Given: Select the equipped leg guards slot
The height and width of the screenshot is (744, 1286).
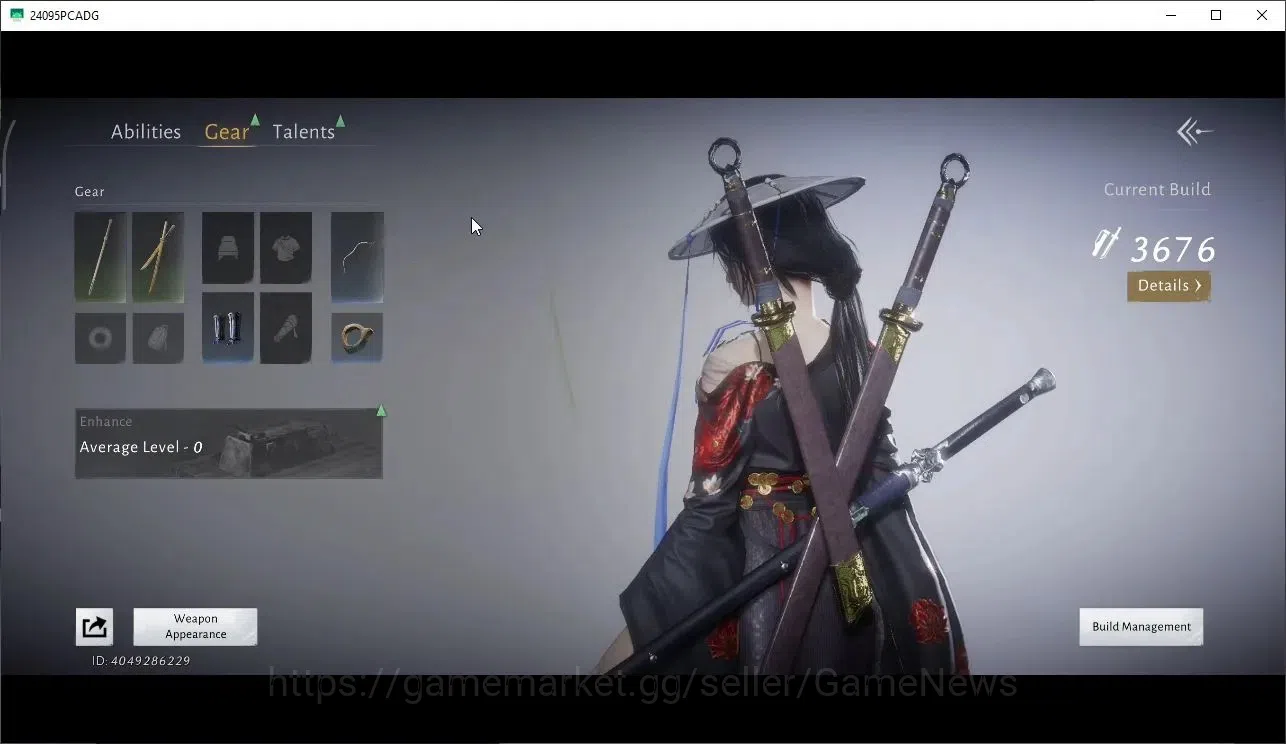Looking at the screenshot, I should pos(228,328).
